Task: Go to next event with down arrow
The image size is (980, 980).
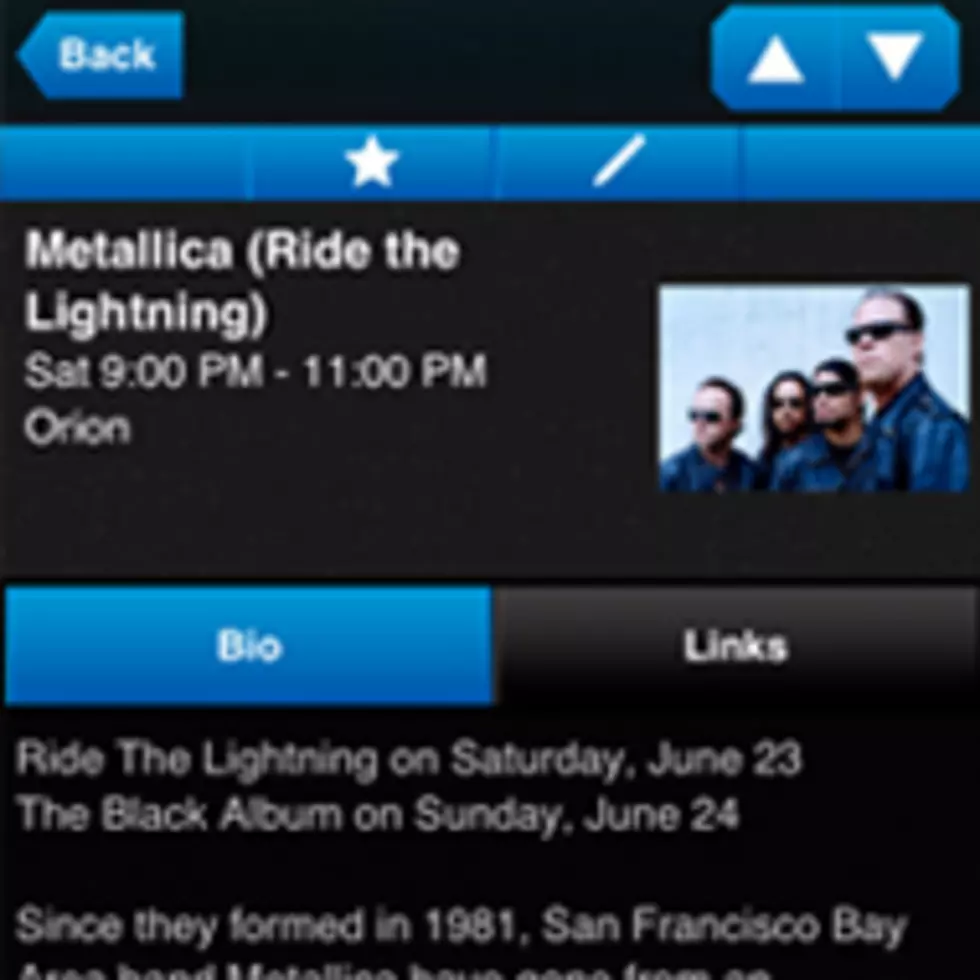Action: (898, 58)
